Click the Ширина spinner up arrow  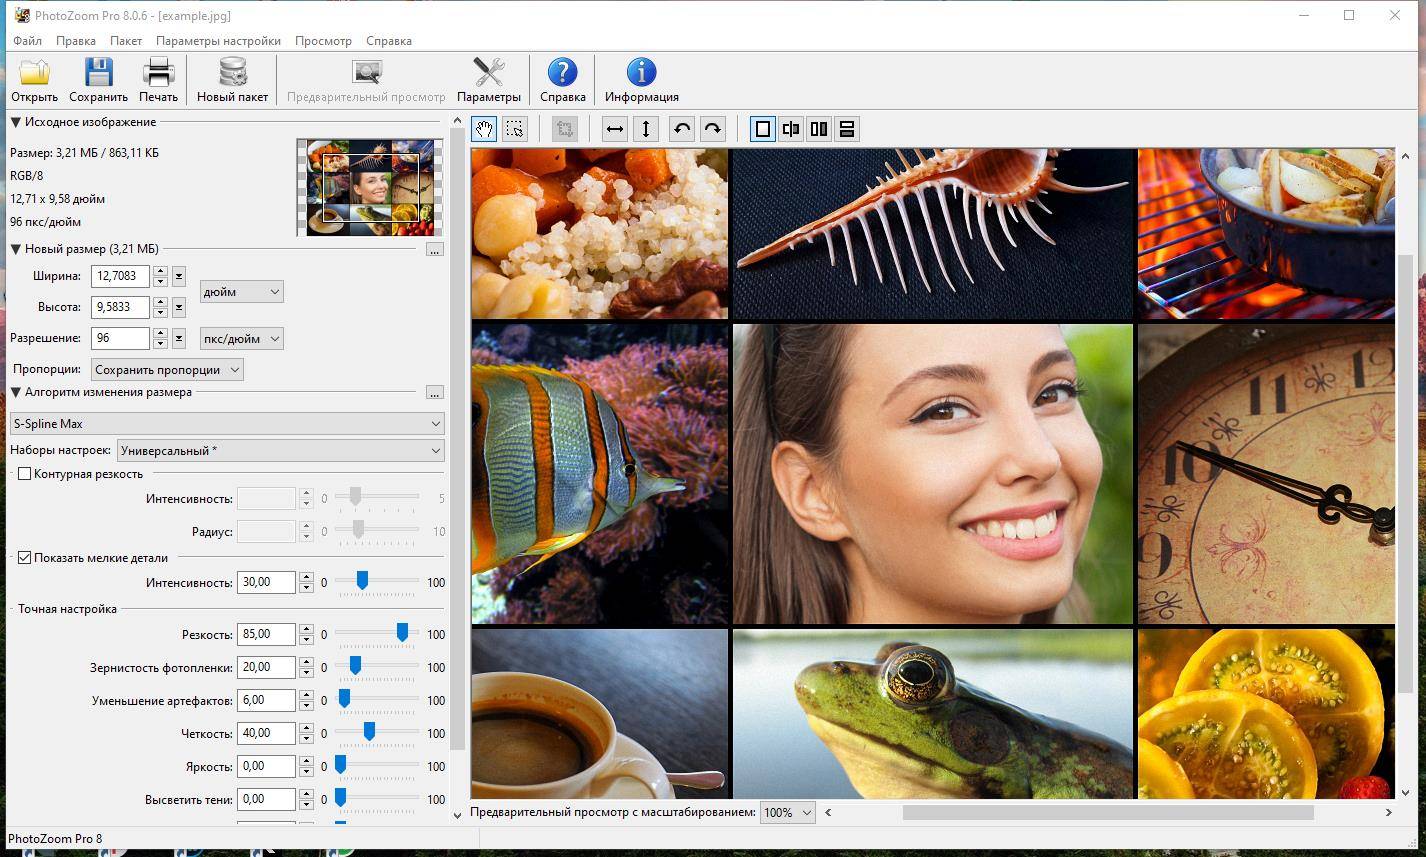coord(160,271)
